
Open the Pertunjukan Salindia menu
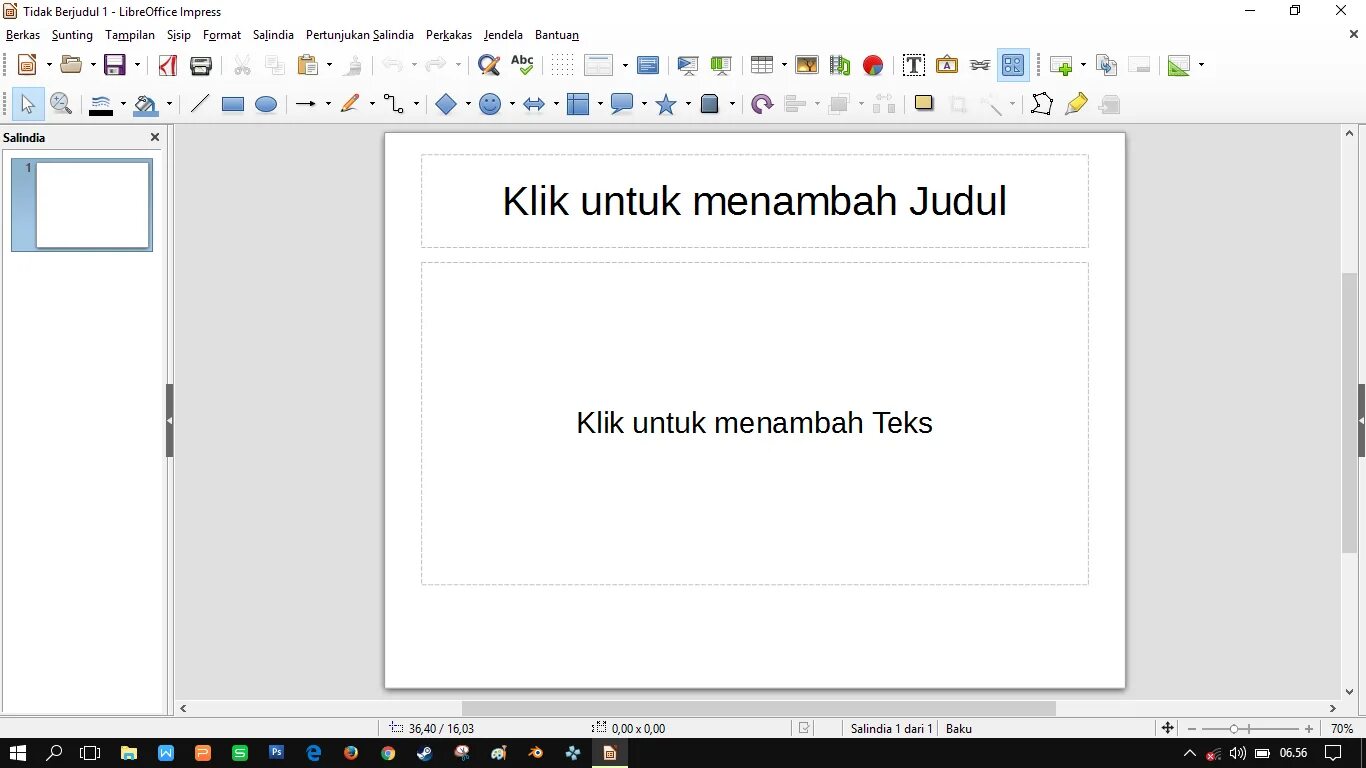[360, 35]
